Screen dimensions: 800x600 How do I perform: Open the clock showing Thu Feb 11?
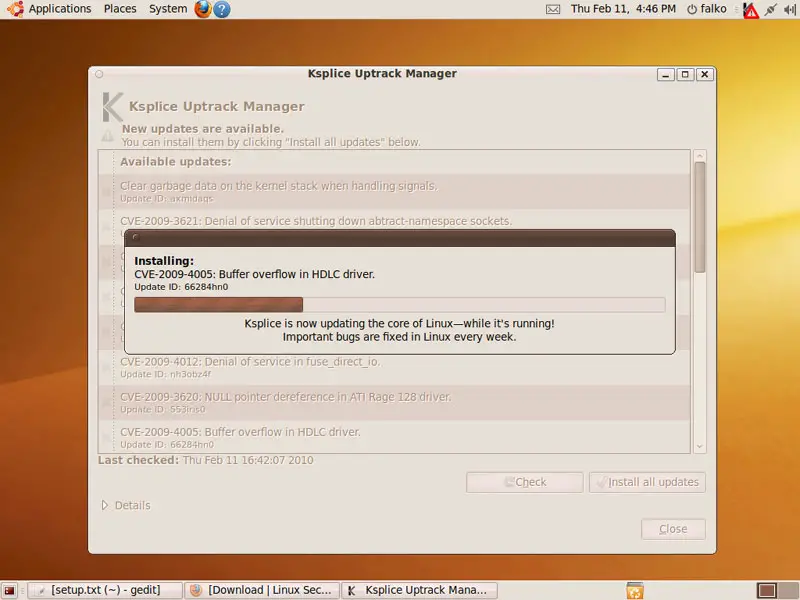click(623, 9)
